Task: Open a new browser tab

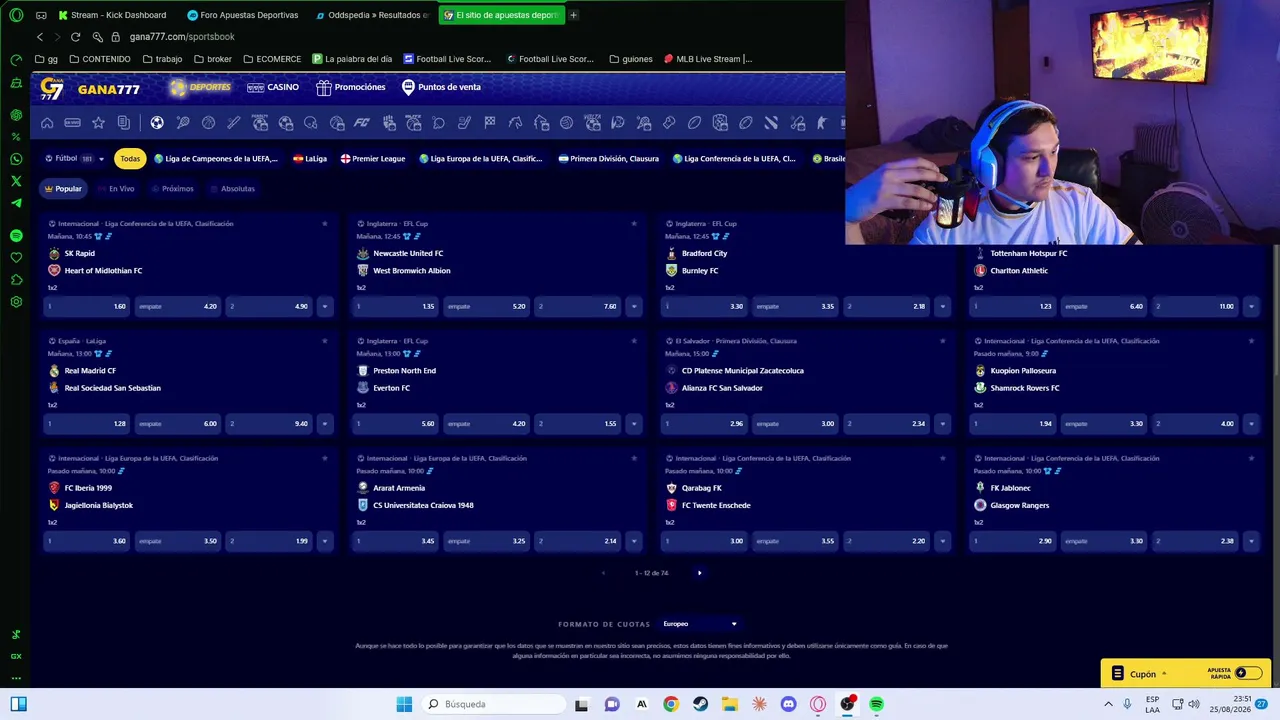Action: click(573, 15)
